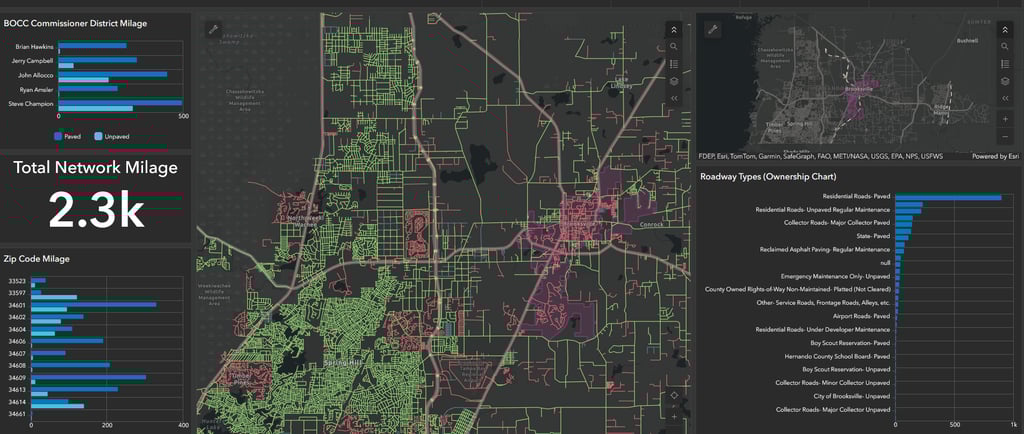Click the Total Network Milage 2.3k value

pyautogui.click(x=96, y=210)
